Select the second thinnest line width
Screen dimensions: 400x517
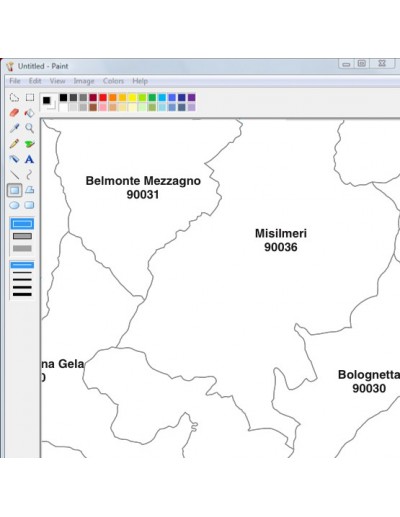point(22,273)
